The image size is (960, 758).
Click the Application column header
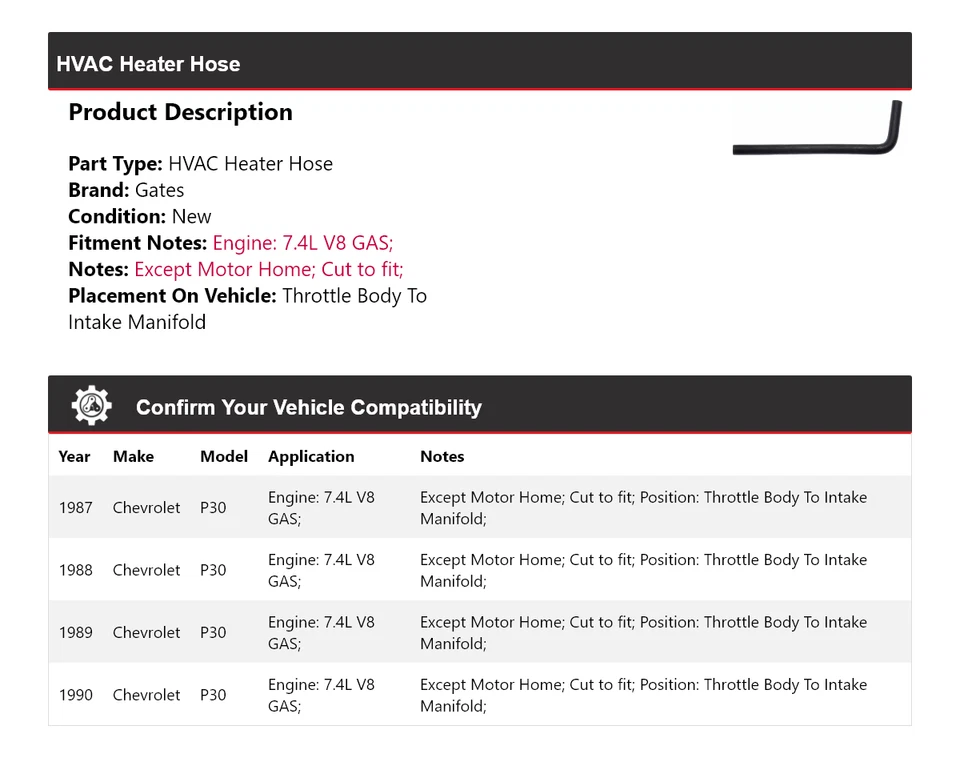[x=311, y=457]
